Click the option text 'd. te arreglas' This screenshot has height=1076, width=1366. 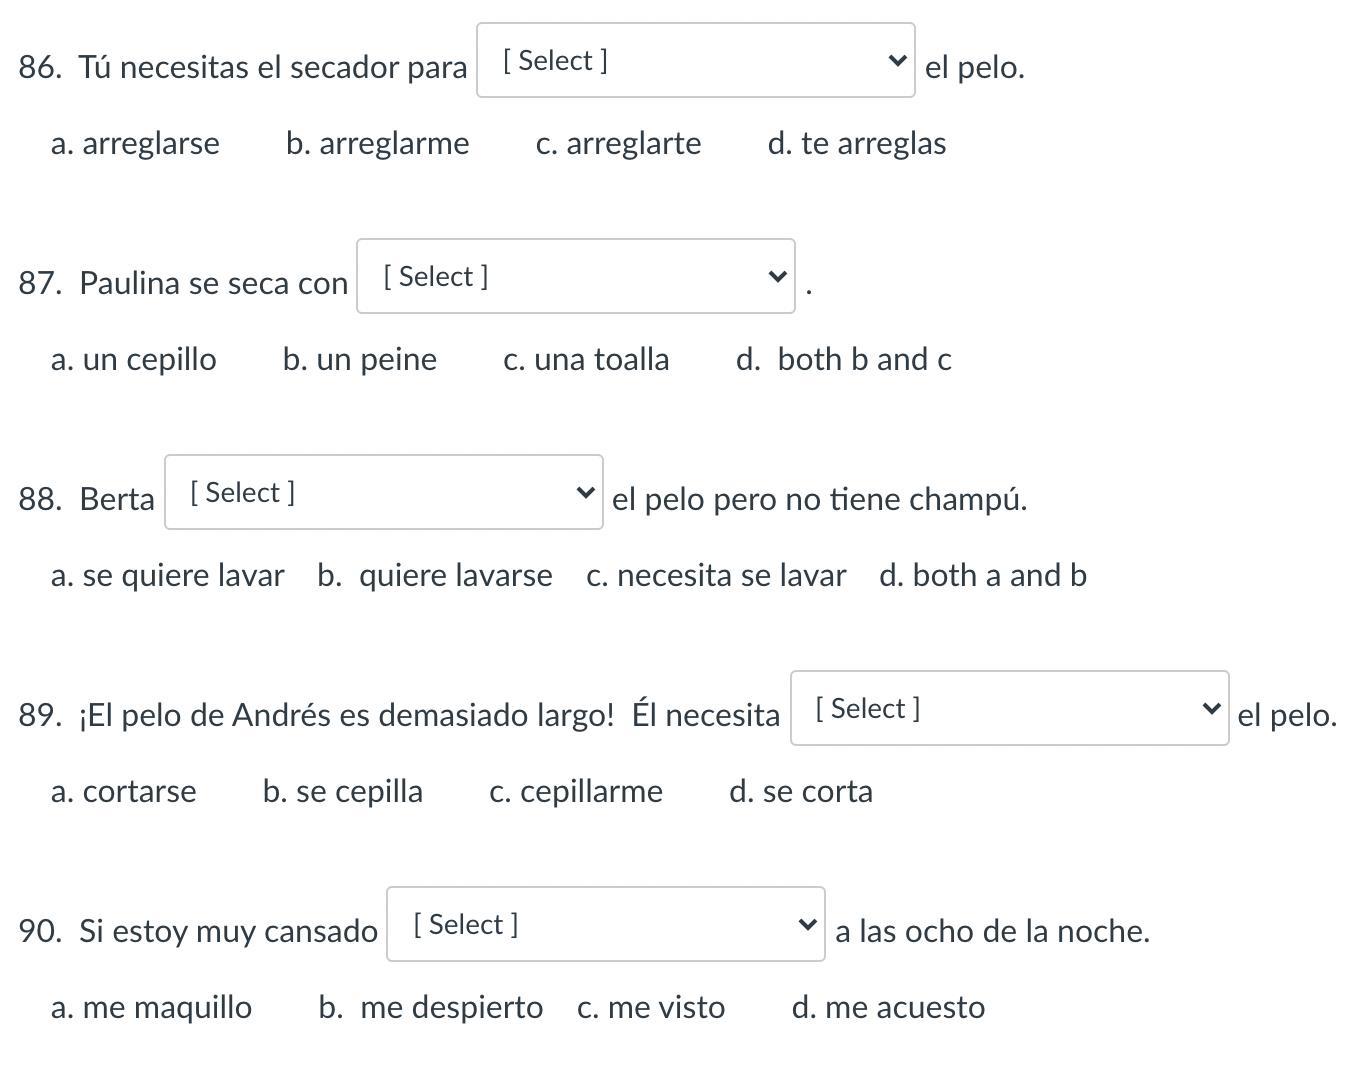pos(856,144)
